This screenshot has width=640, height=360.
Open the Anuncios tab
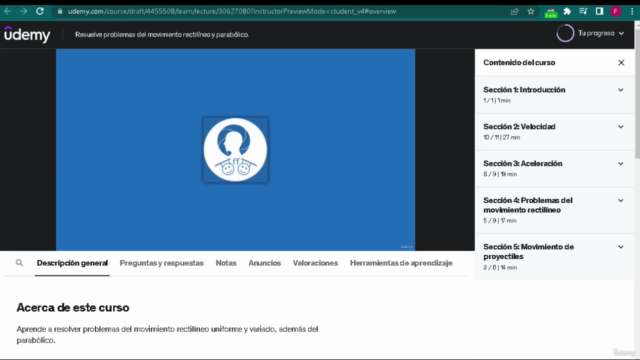[264, 263]
